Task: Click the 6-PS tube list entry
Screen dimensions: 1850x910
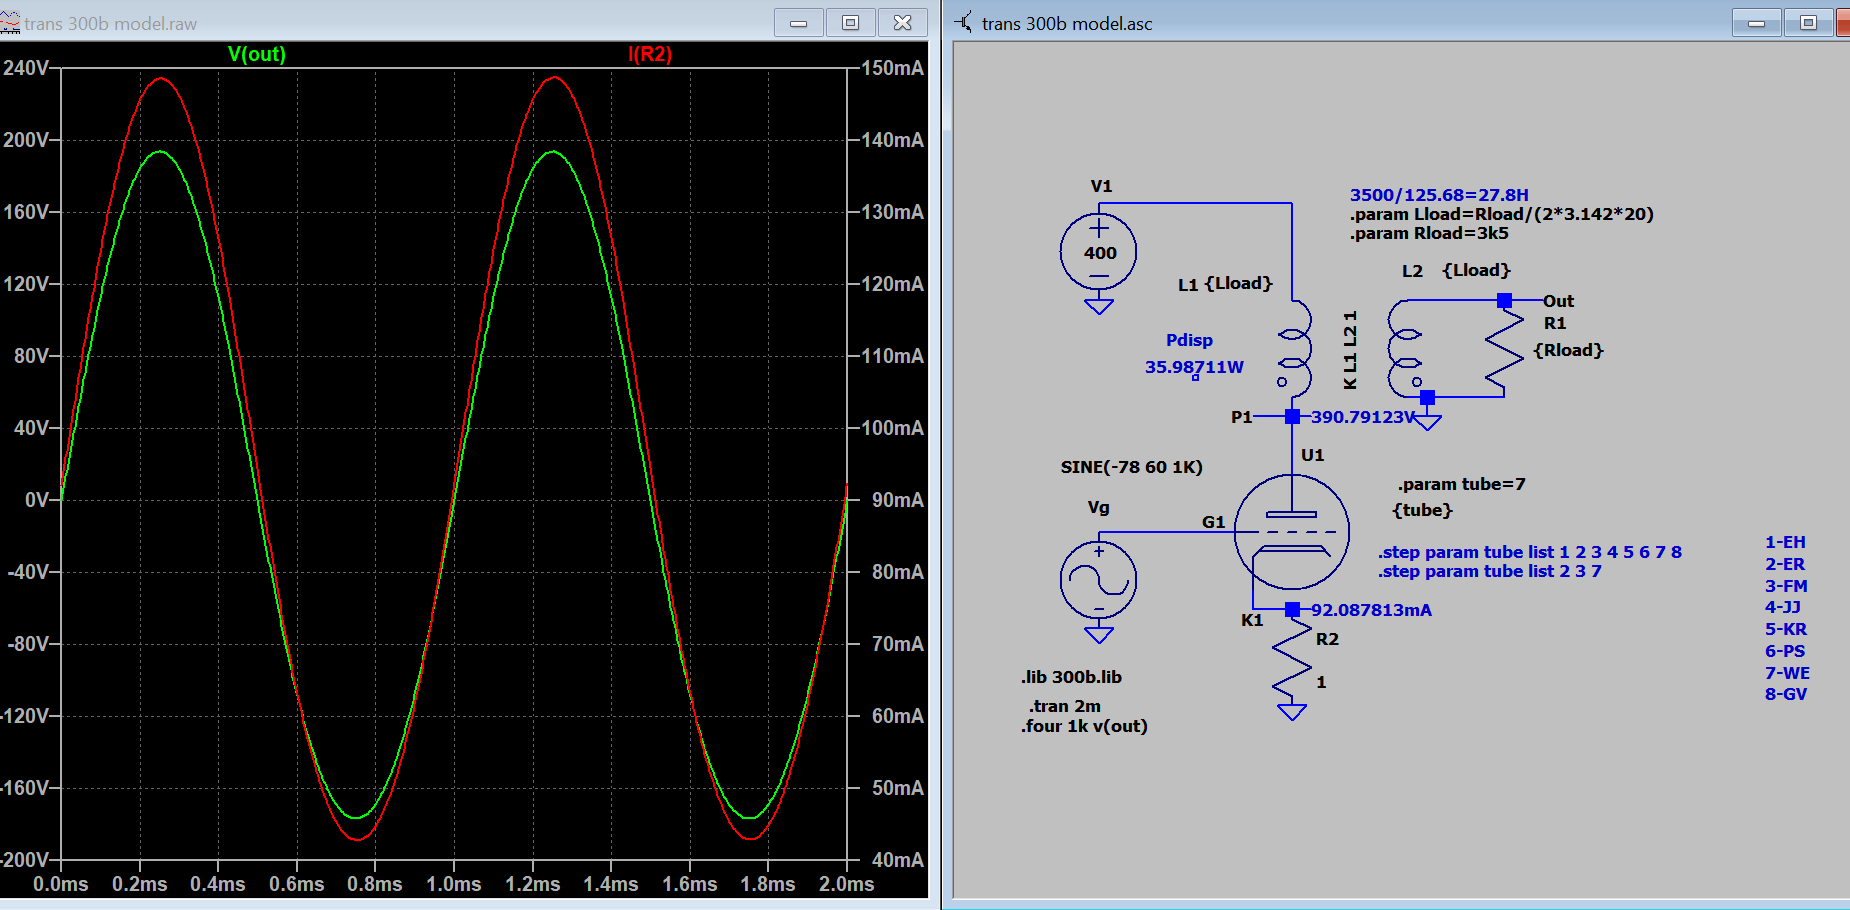Action: (1785, 651)
